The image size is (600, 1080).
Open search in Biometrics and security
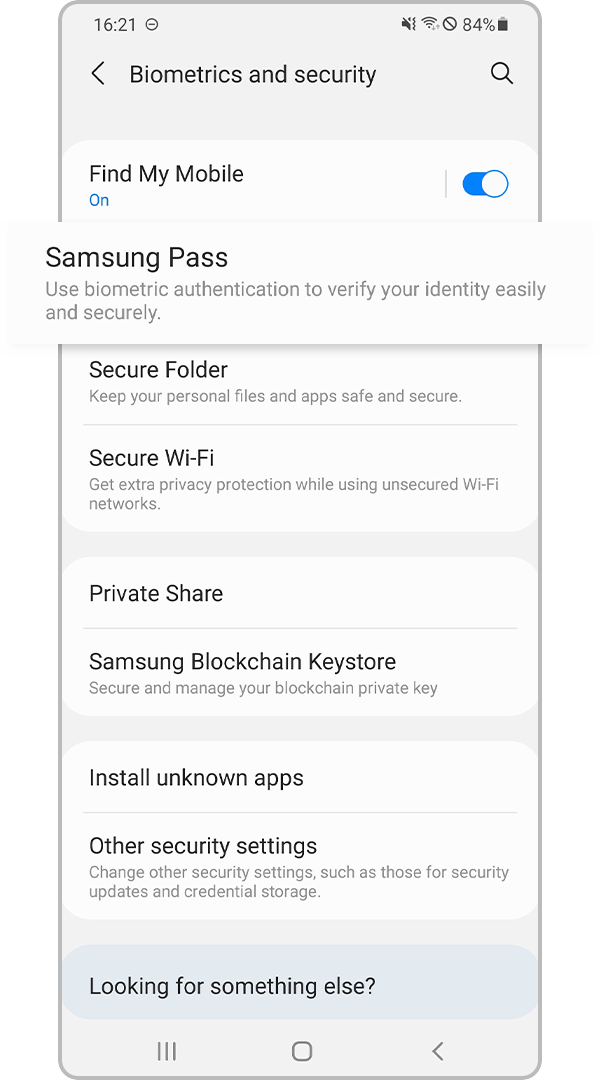tap(502, 73)
